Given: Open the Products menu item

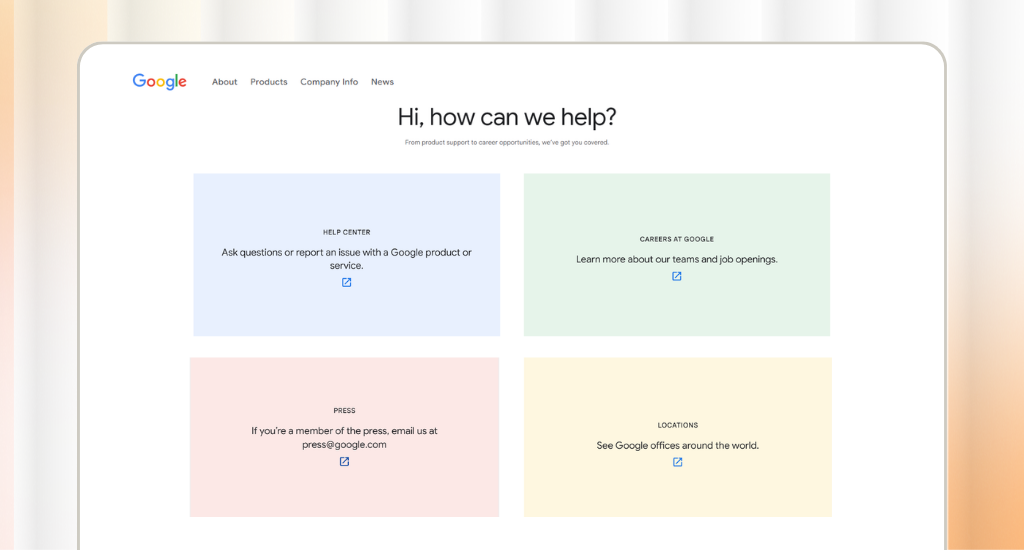Looking at the screenshot, I should click(x=268, y=82).
